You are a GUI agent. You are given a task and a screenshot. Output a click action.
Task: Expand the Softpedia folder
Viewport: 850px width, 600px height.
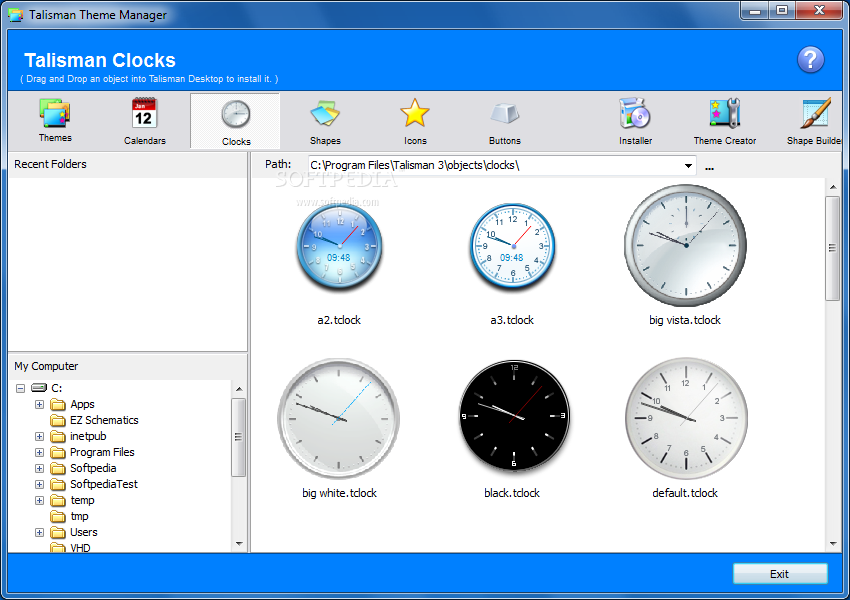tap(40, 468)
